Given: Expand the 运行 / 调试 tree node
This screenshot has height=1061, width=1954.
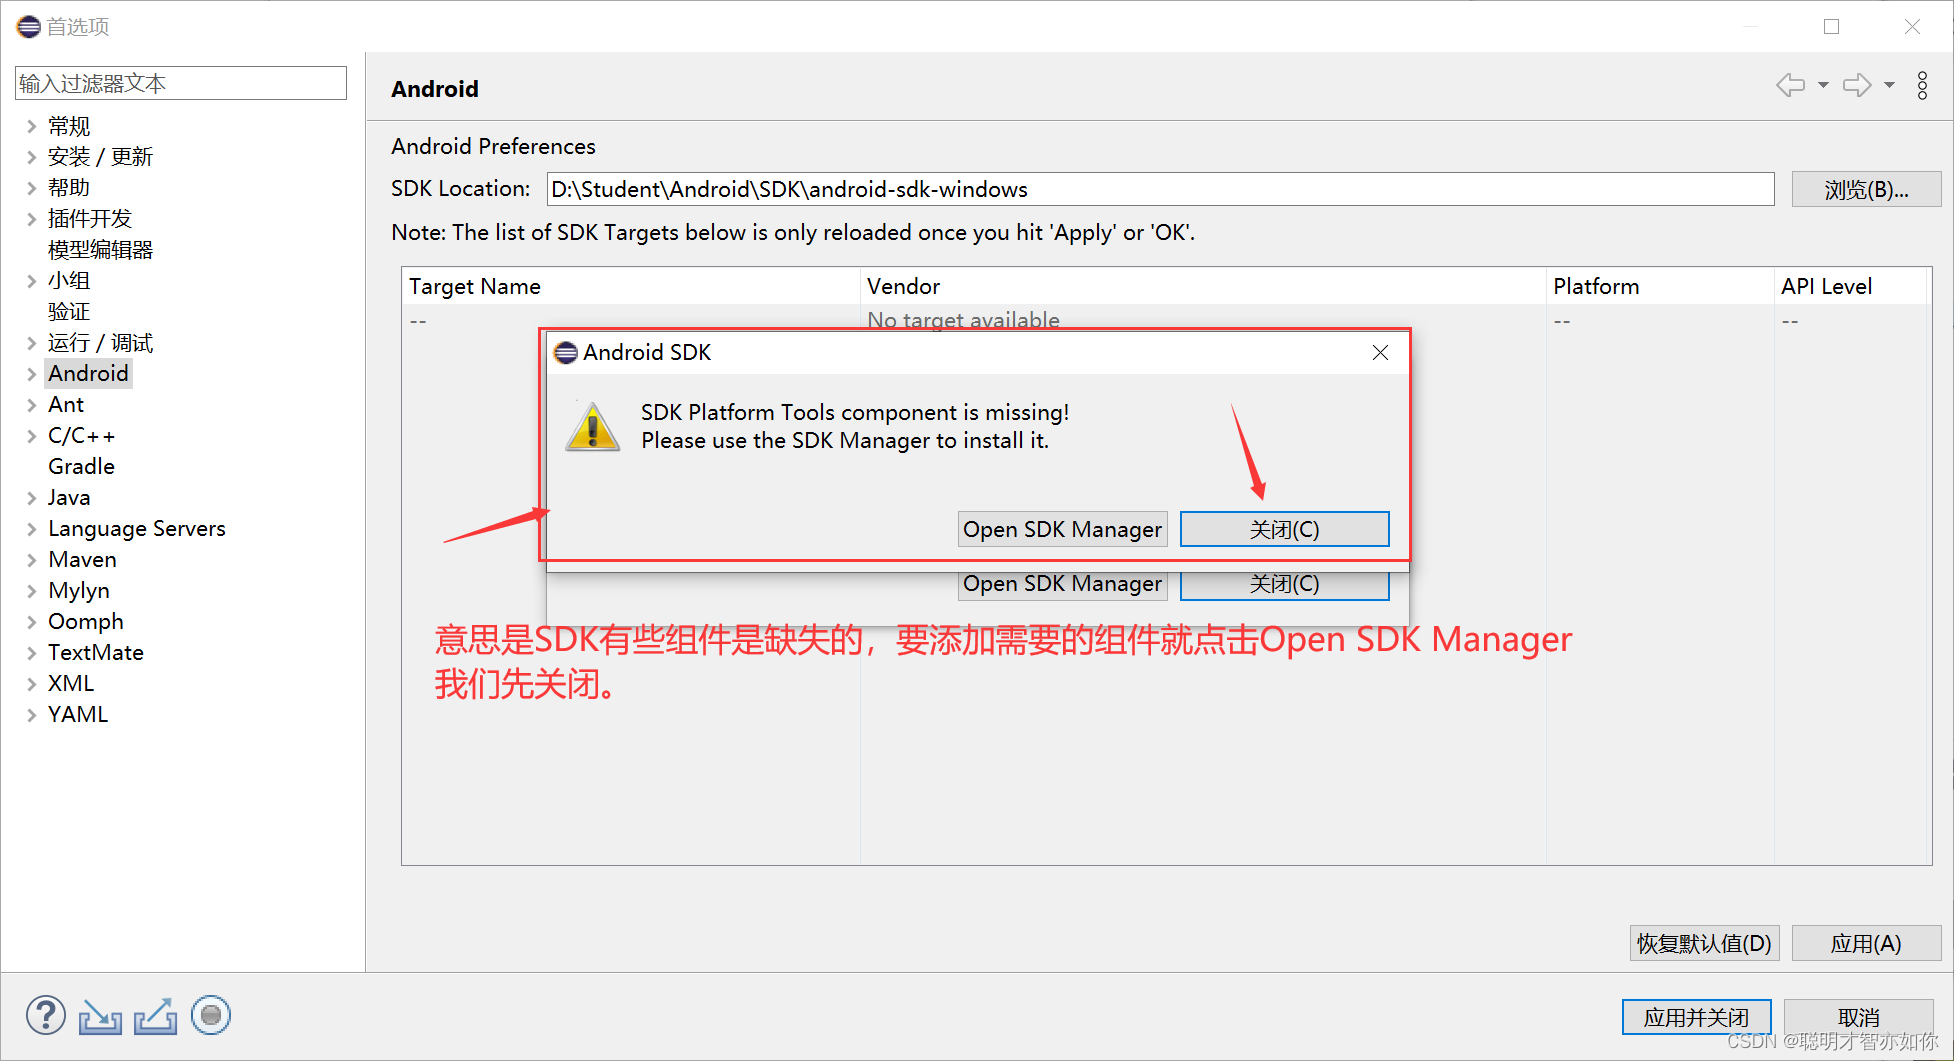Looking at the screenshot, I should [31, 343].
